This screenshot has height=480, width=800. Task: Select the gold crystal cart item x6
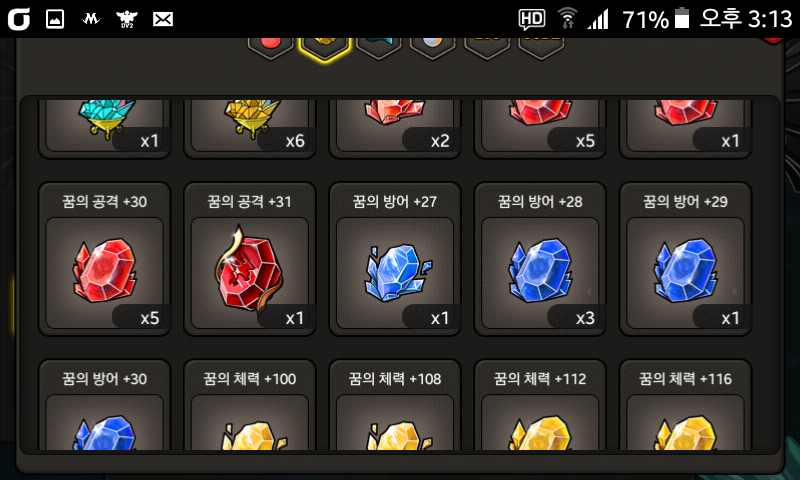(249, 128)
